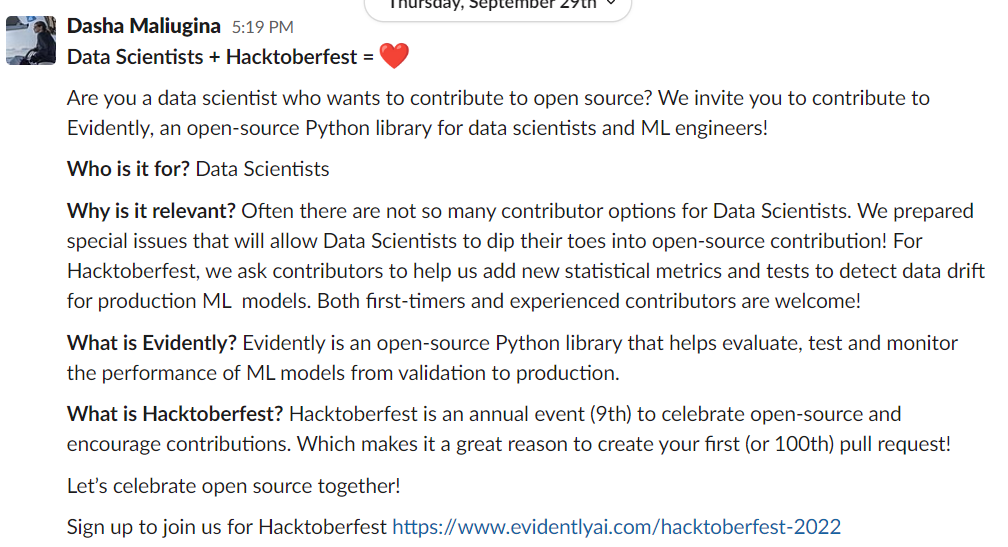Click the line "Let's celebrate open source together!"
Screen dimensions: 1008x547
(234, 486)
